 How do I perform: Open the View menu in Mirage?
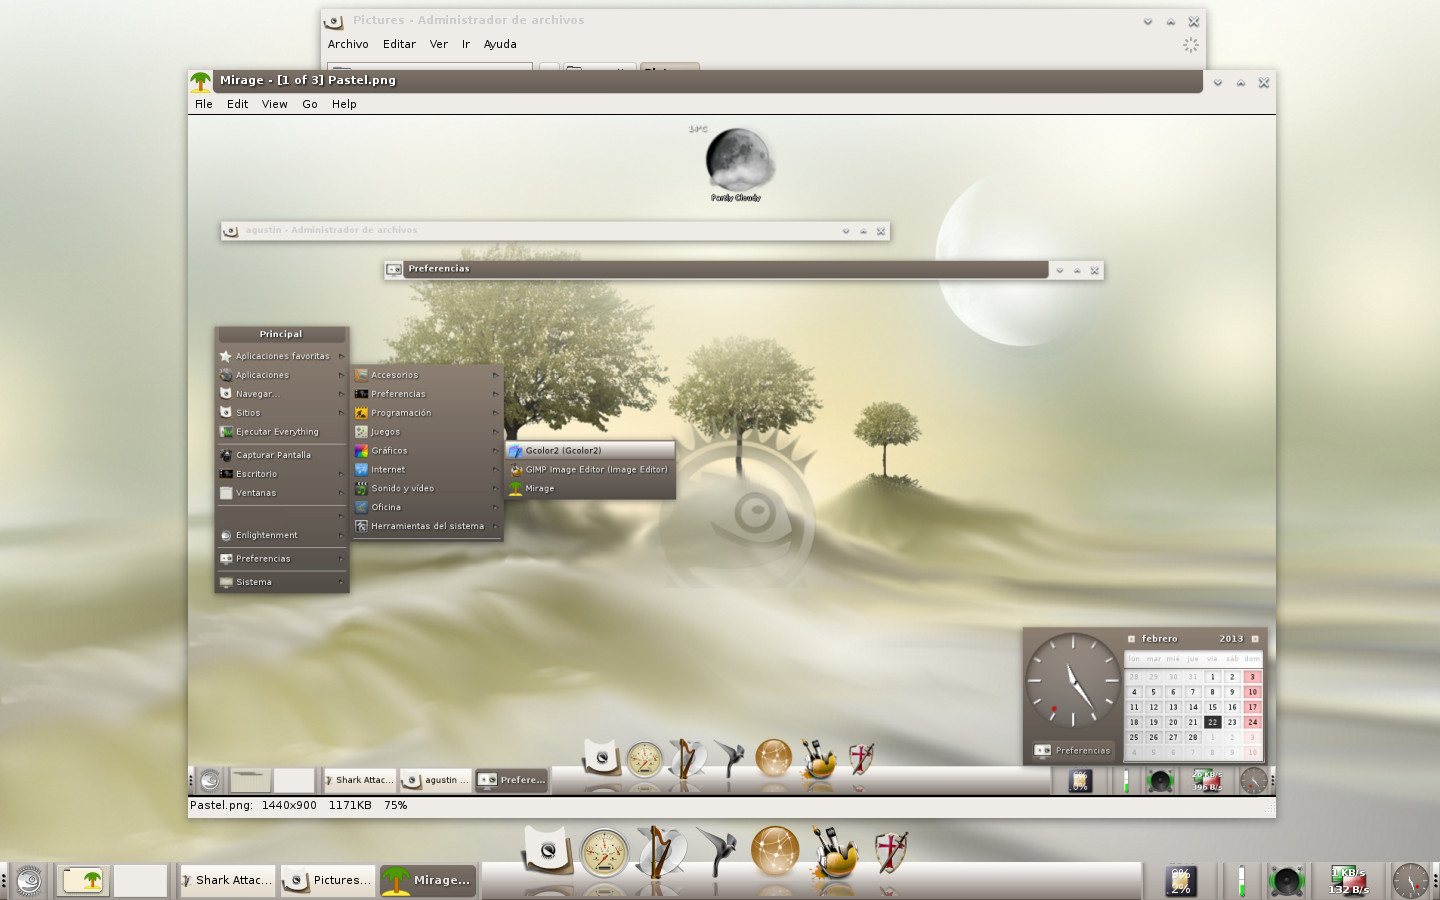(x=274, y=104)
